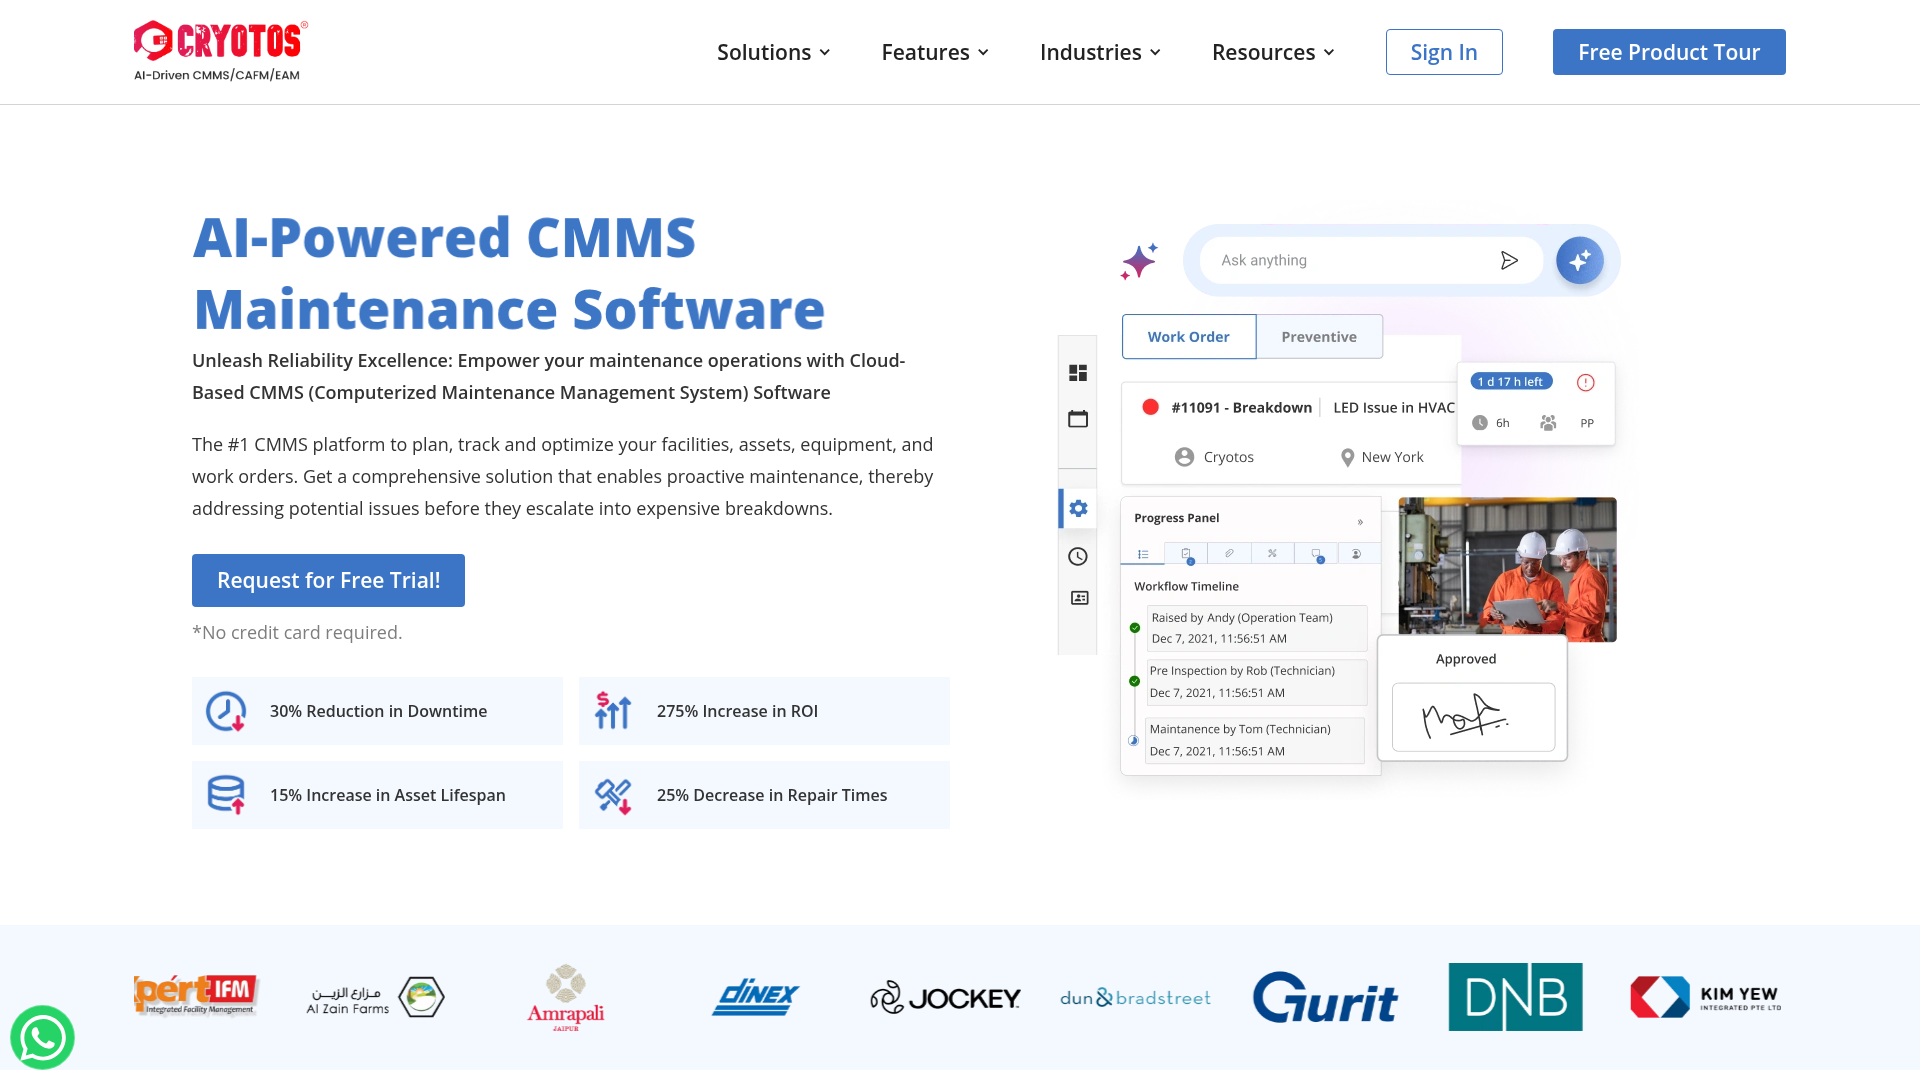Expand the Features dropdown menu
The image size is (1920, 1080).
935,52
